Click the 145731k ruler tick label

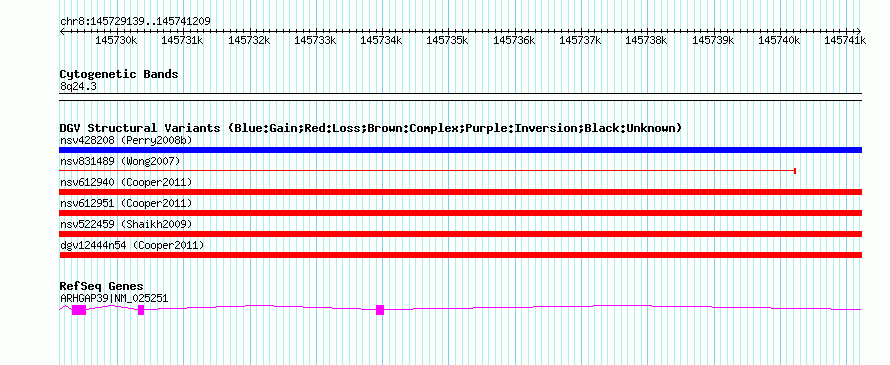coord(182,40)
